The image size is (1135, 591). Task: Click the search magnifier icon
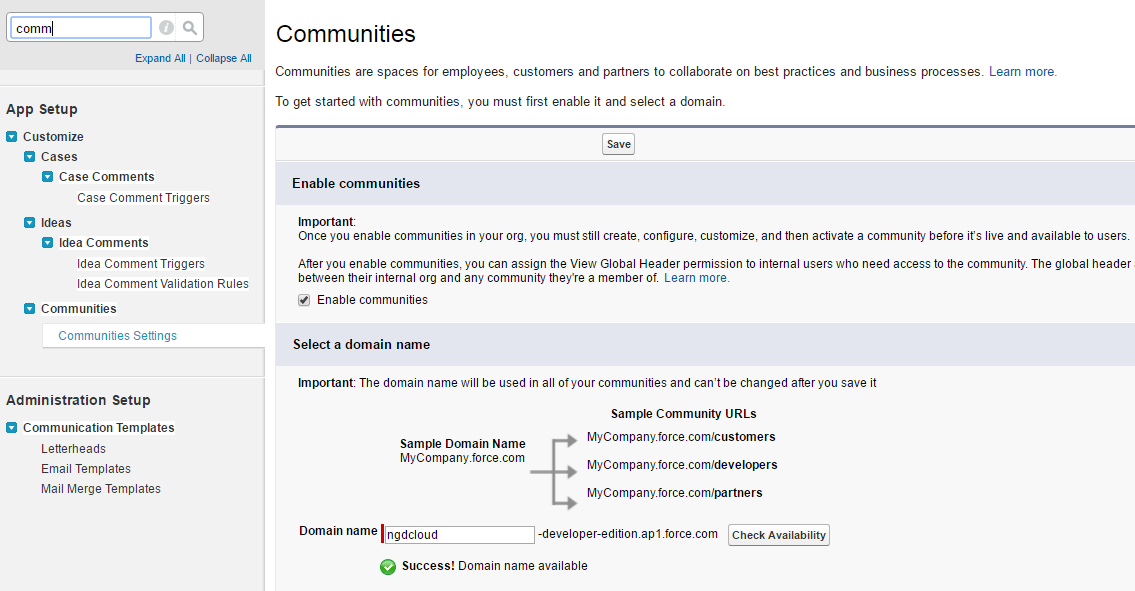pos(190,27)
